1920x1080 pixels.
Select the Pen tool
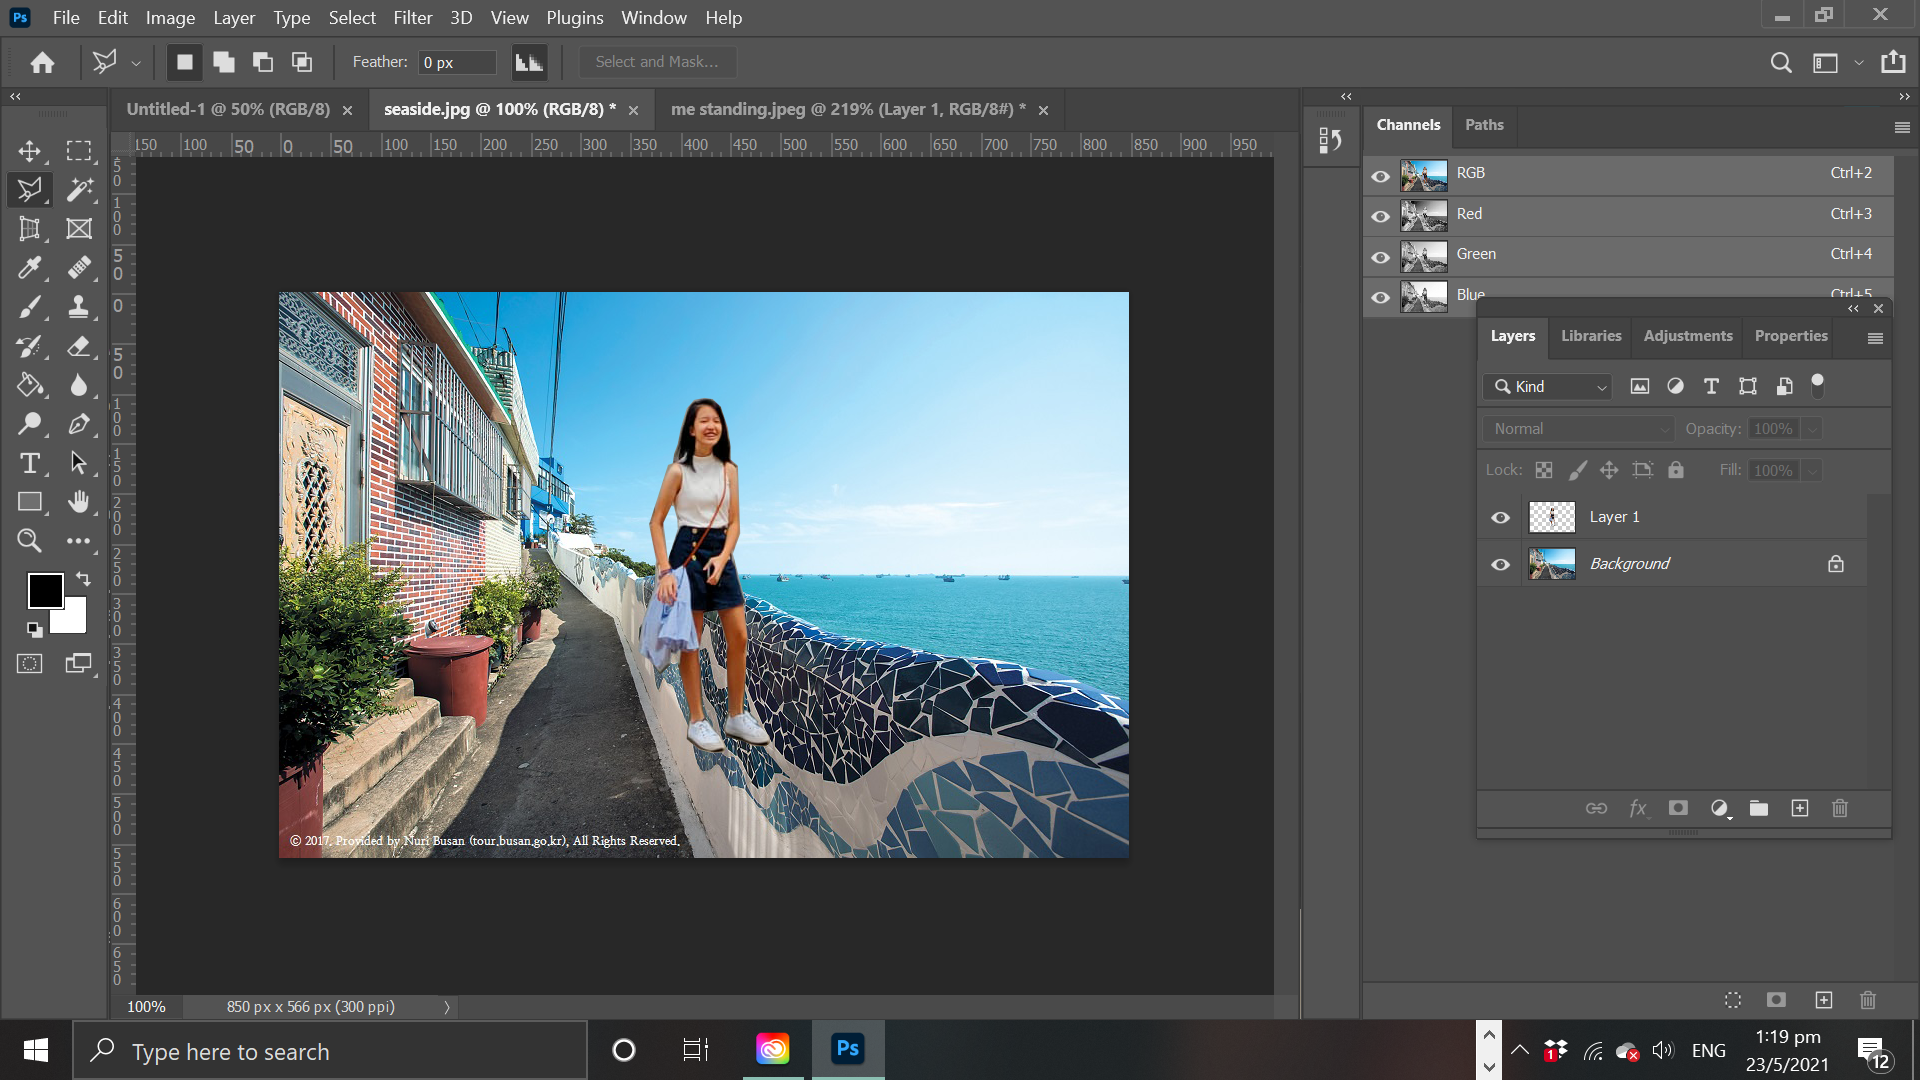coord(79,424)
